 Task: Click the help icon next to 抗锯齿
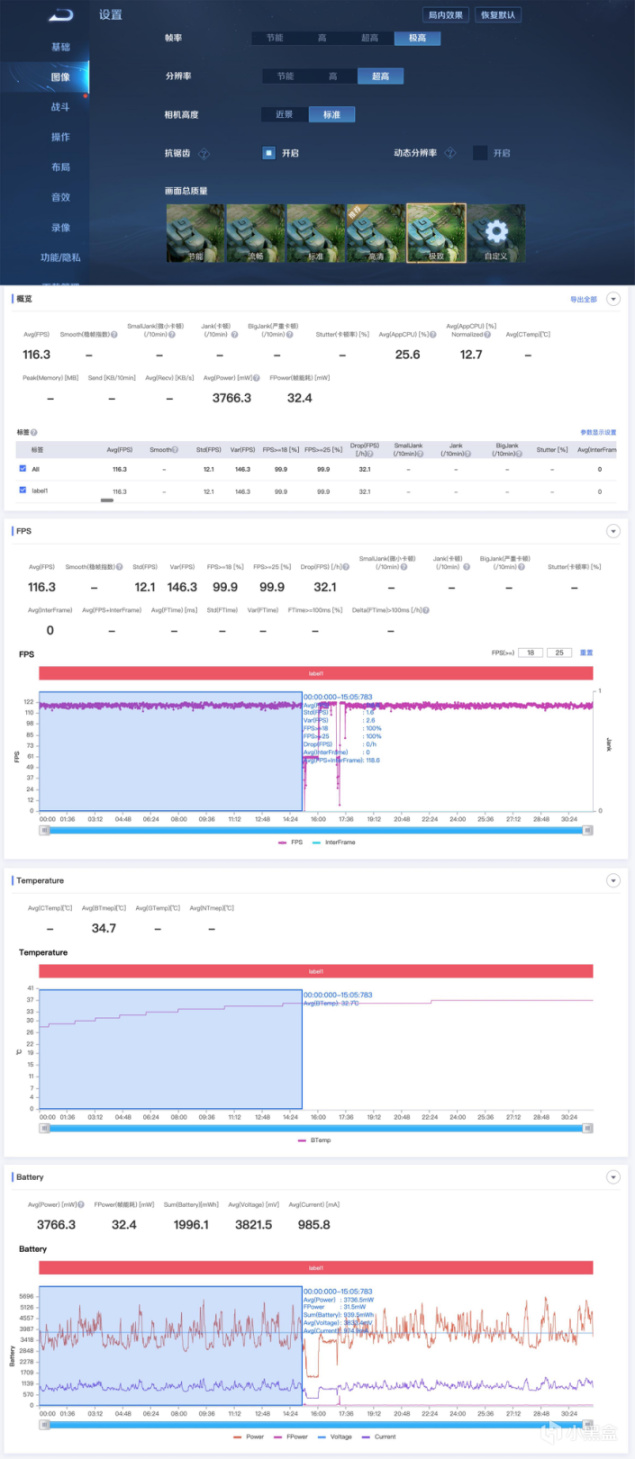tap(204, 153)
